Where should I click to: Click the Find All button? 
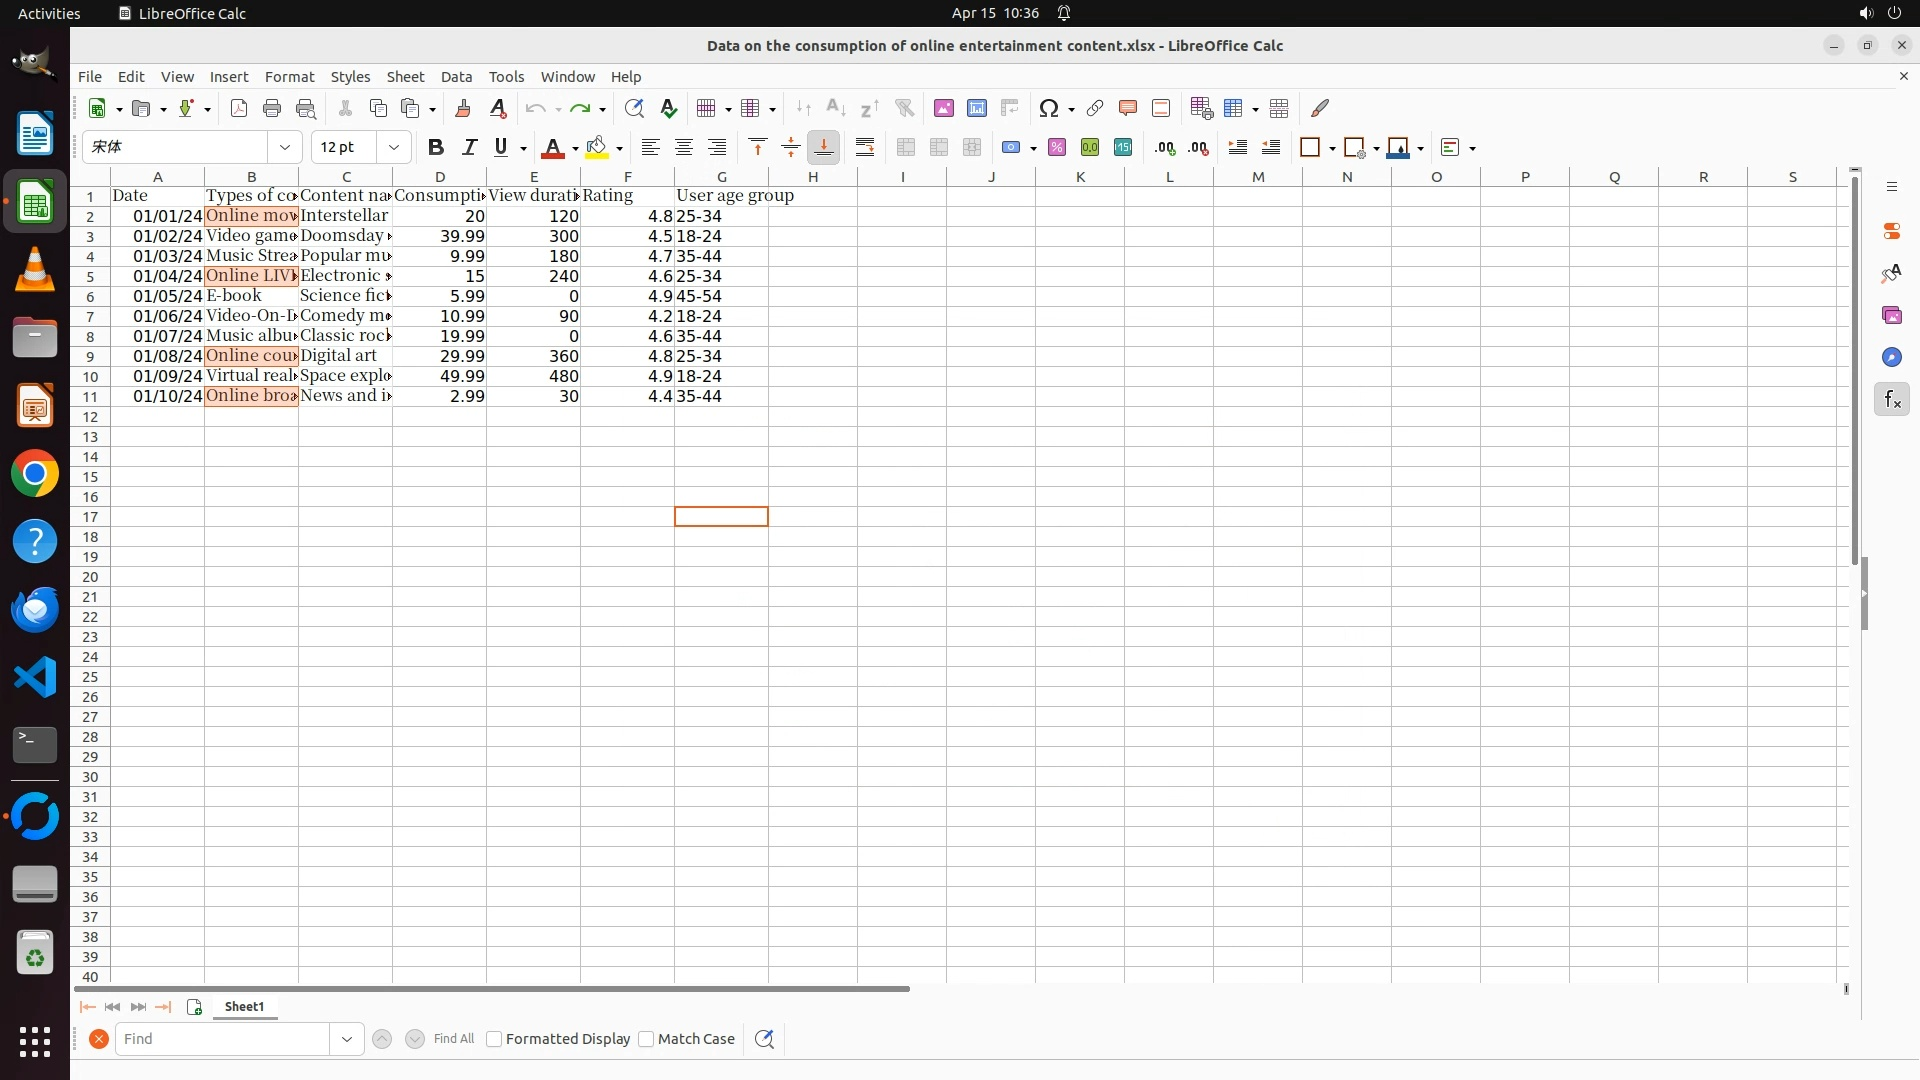pos(453,1039)
